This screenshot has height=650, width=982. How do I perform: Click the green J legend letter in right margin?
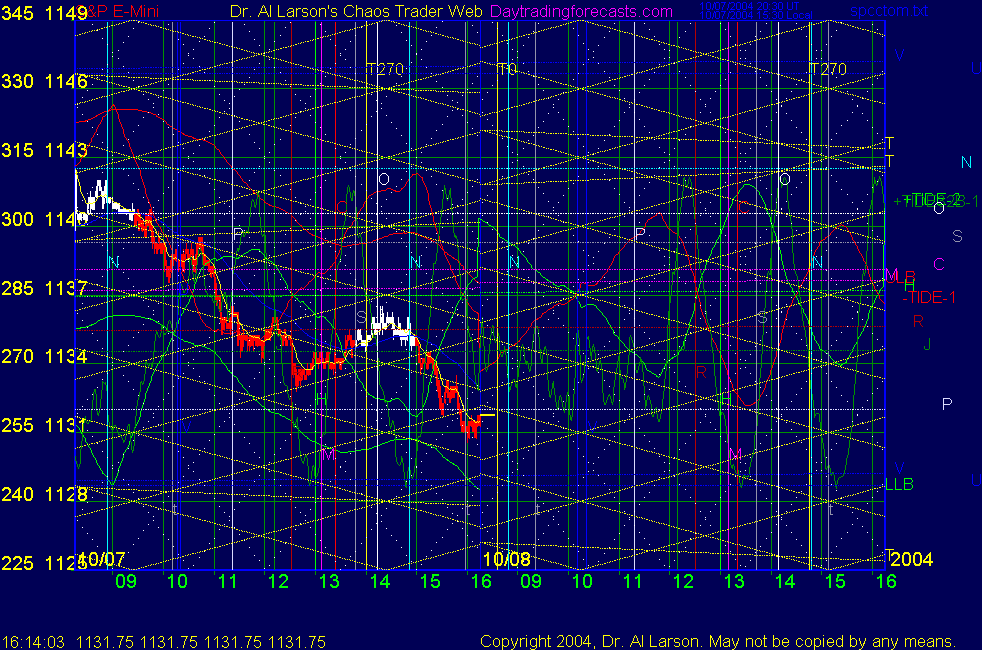[928, 344]
